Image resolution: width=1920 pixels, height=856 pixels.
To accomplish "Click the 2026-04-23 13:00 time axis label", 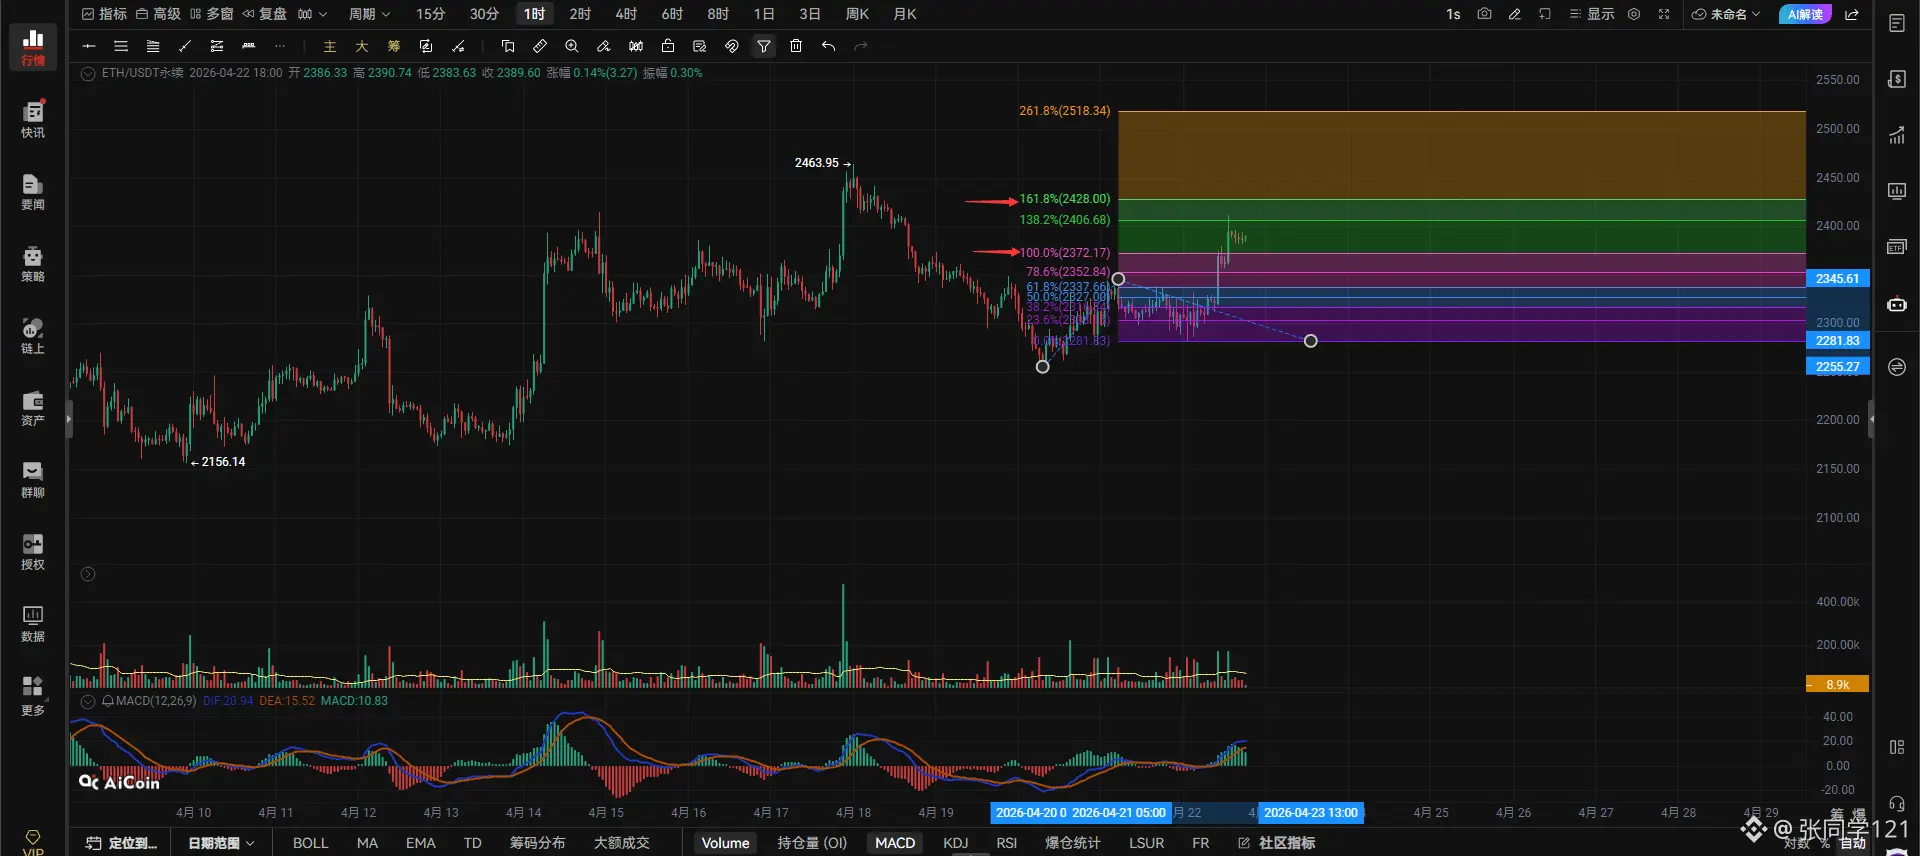I will (1311, 813).
